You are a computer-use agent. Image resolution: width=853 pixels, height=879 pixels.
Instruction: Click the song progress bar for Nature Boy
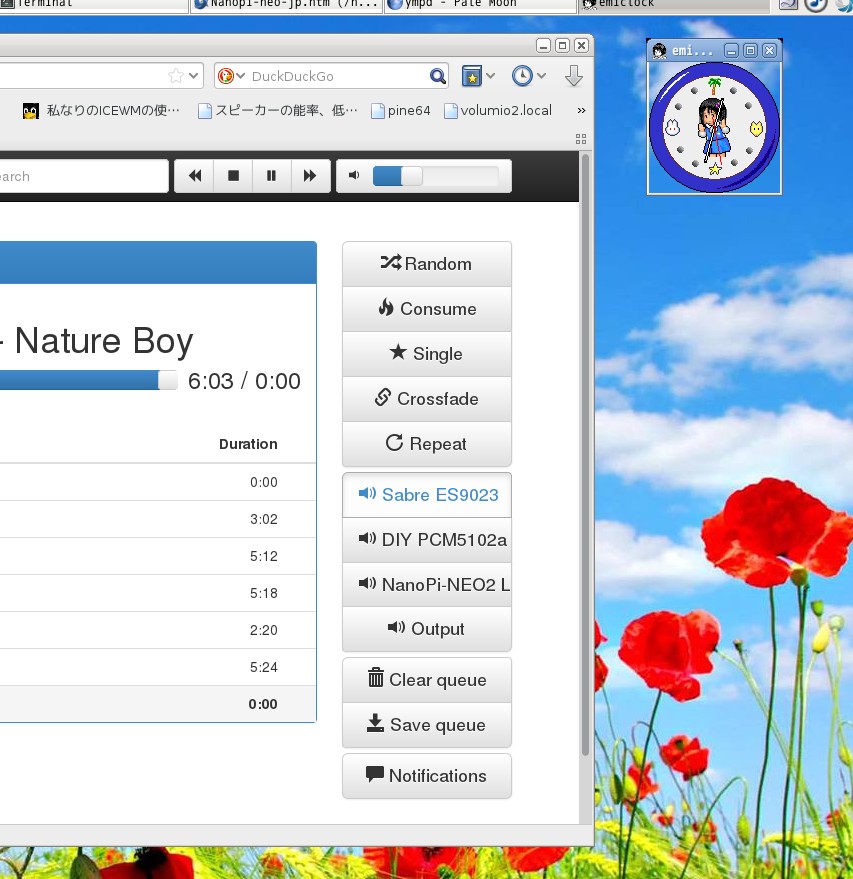click(80, 380)
